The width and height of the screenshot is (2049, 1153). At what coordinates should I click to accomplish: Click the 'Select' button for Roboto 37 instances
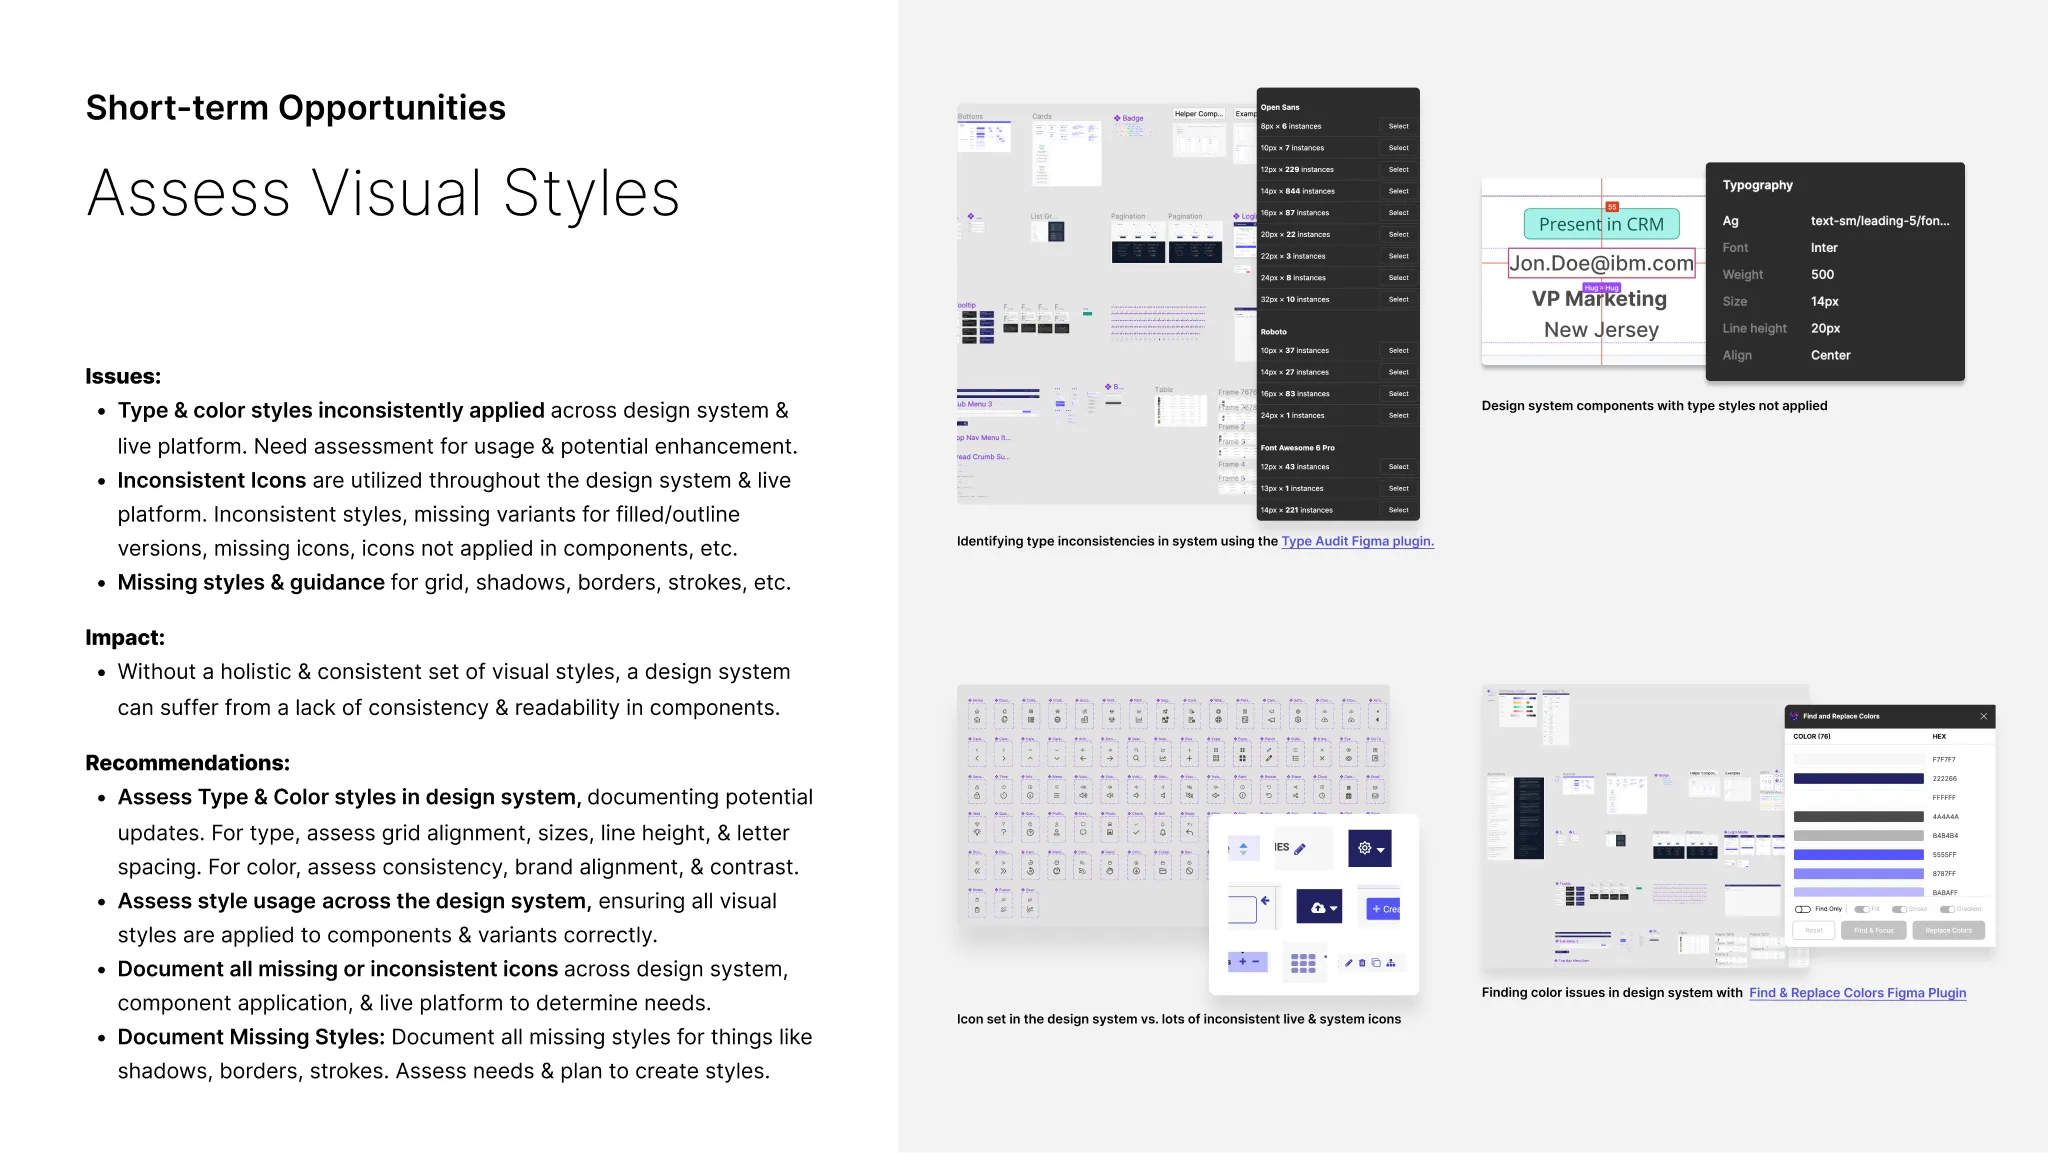[1397, 349]
